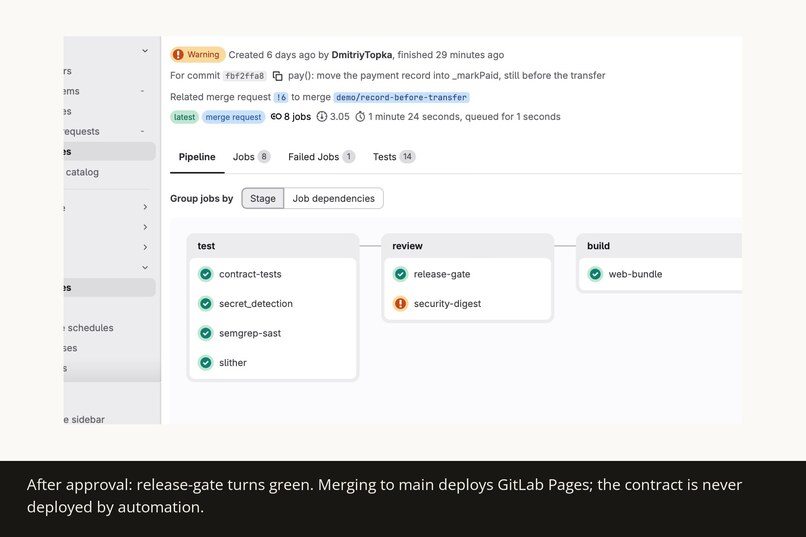Click the 3.05 compute value
The image size is (806, 537).
340,117
